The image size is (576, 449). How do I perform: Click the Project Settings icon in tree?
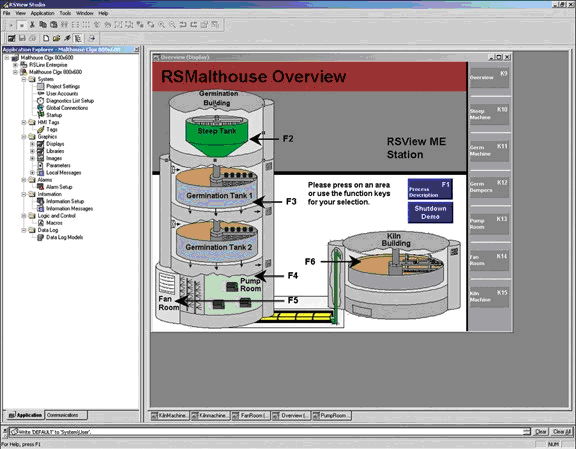point(40,86)
